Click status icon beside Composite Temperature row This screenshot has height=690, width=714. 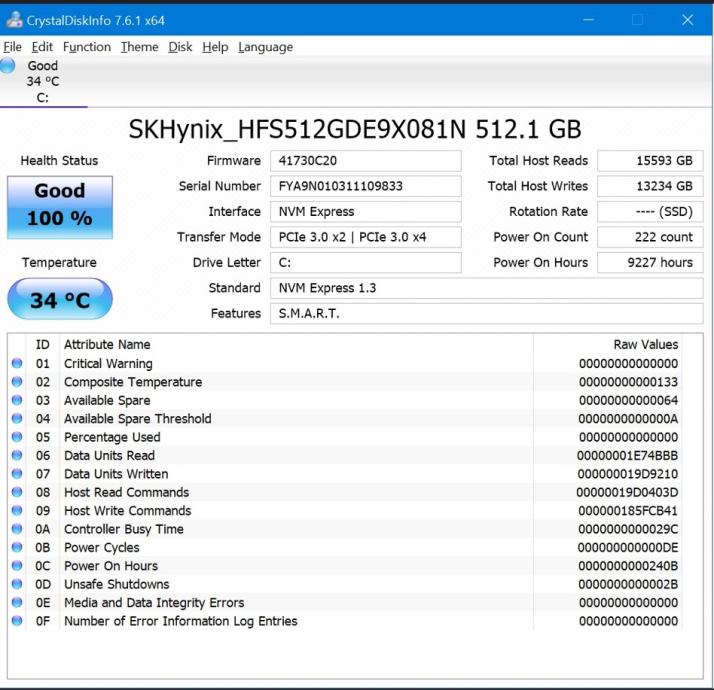point(17,382)
